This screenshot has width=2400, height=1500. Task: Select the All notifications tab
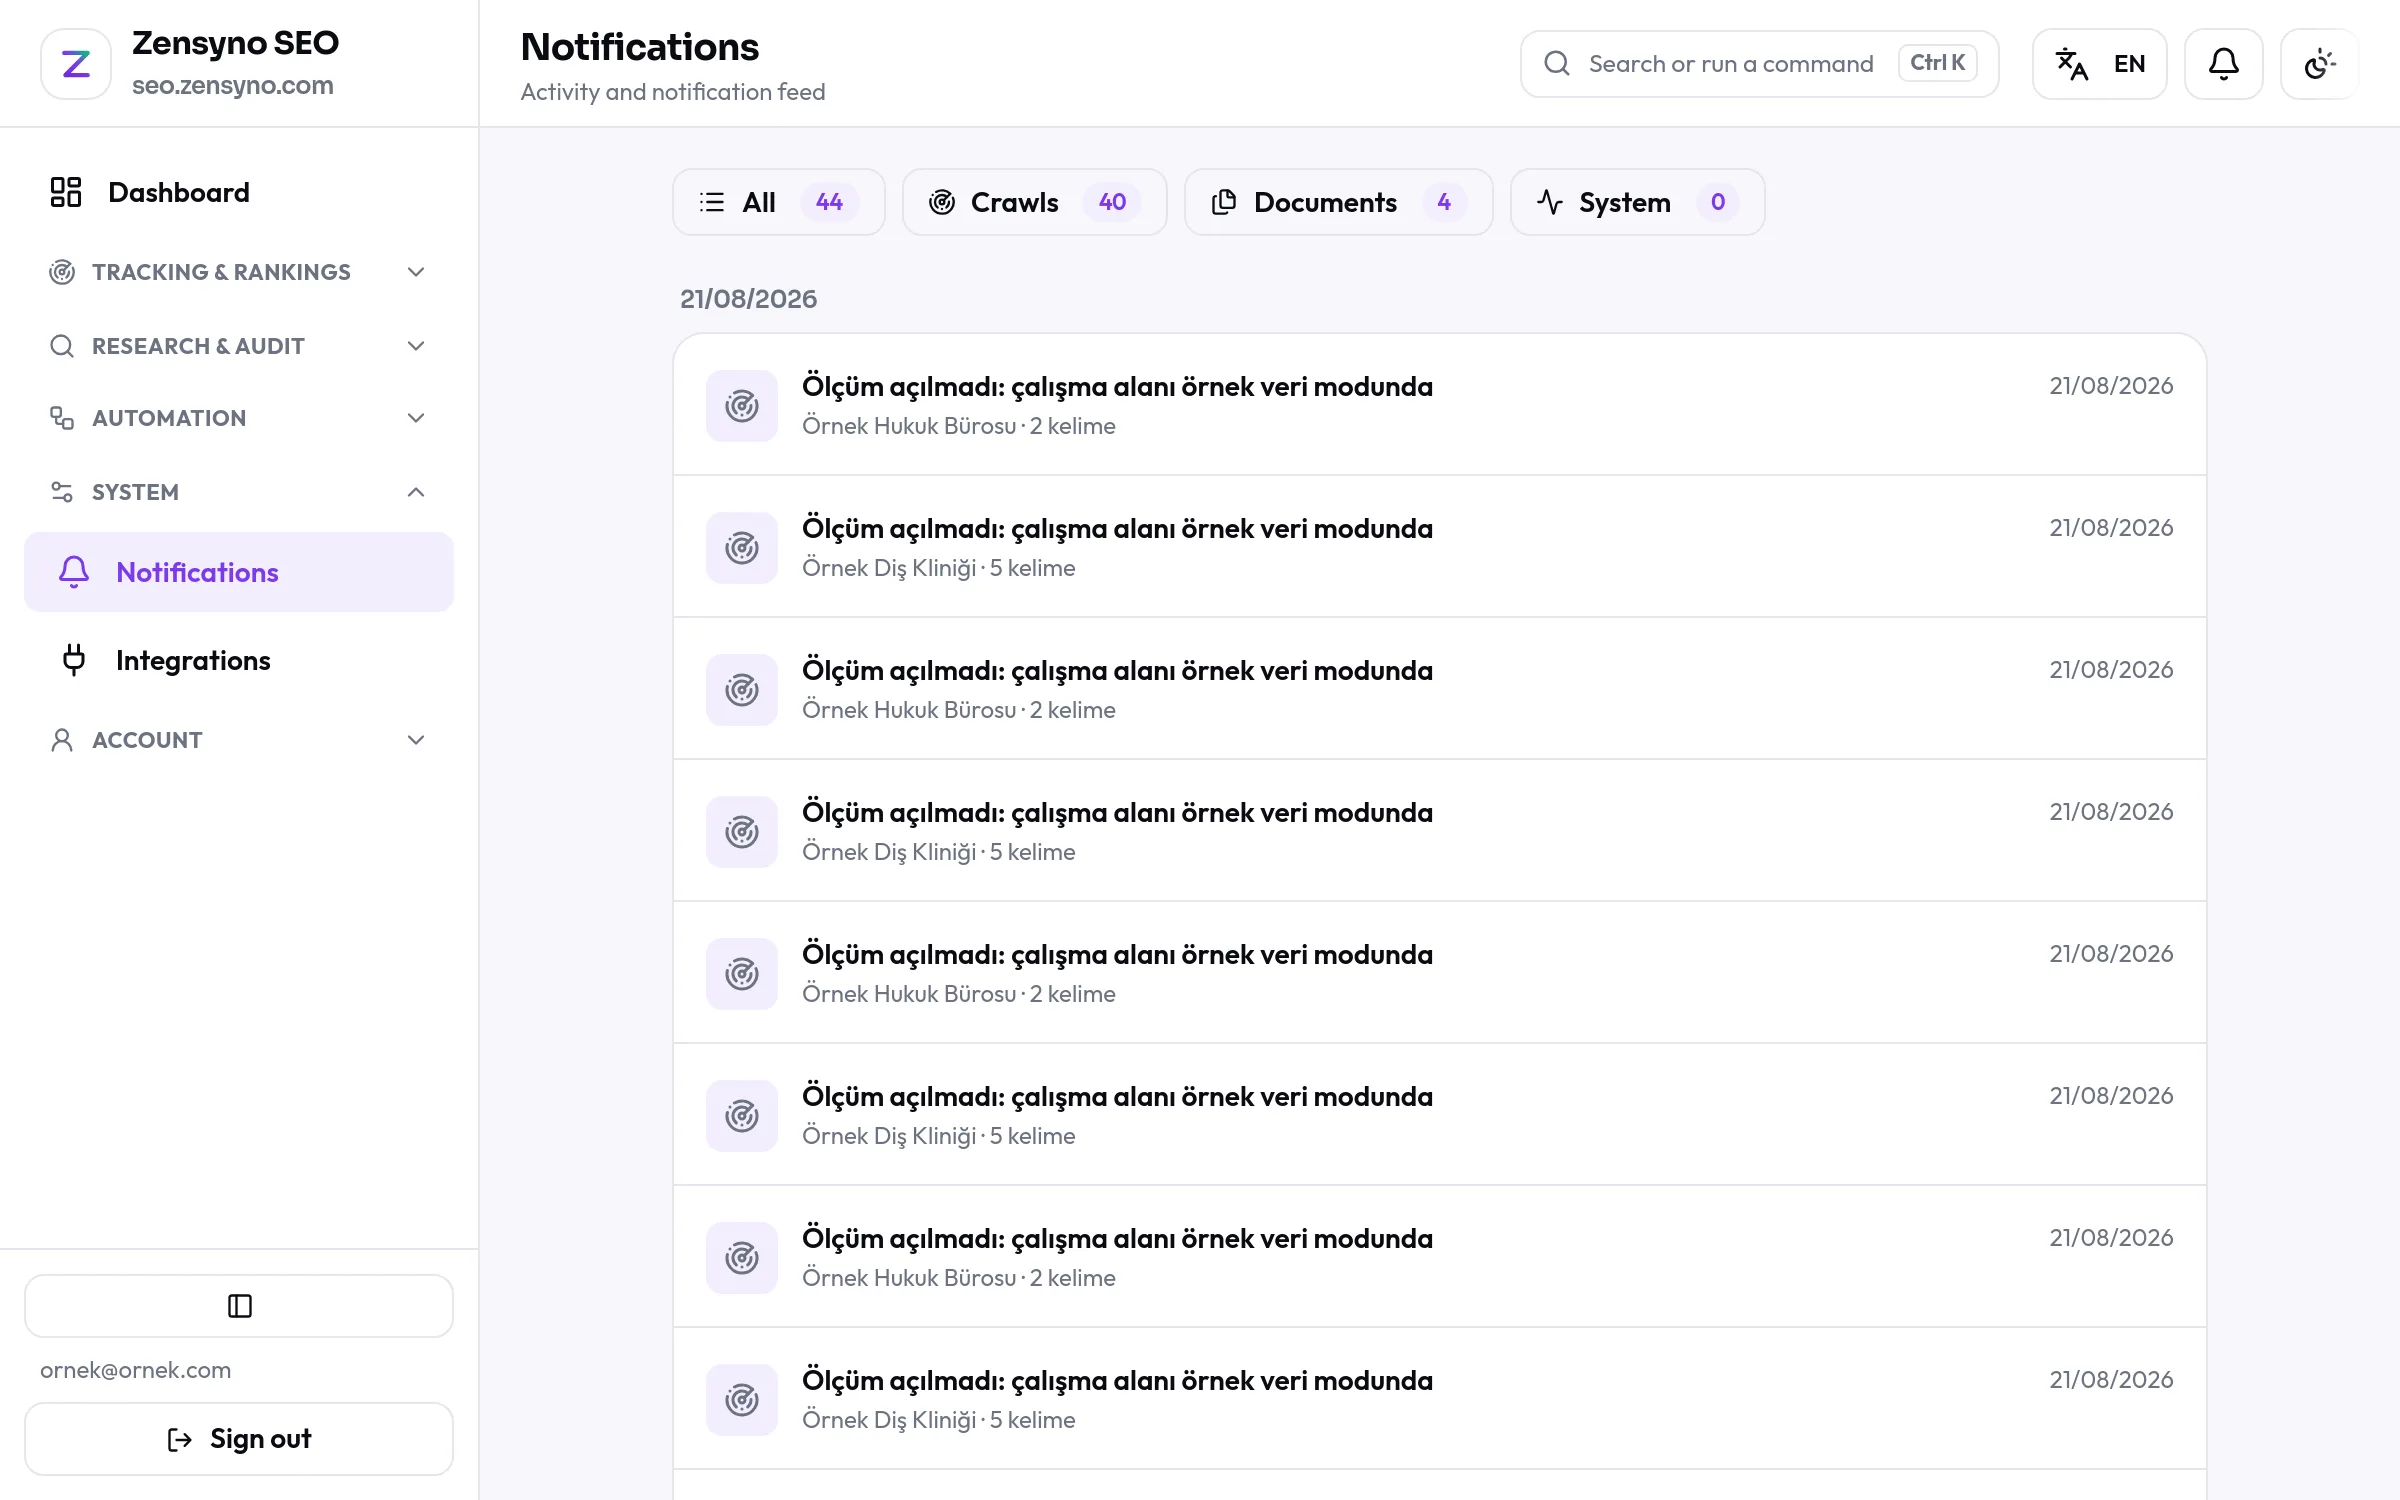[x=778, y=202]
